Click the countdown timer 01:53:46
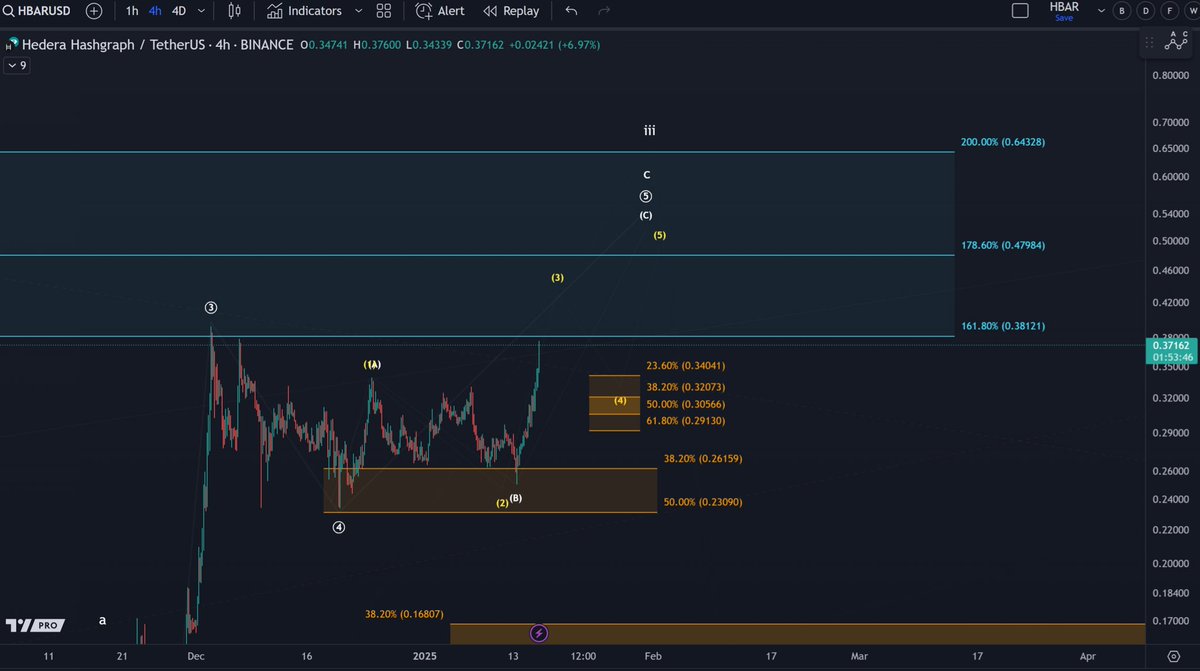The image size is (1200, 671). coord(1170,357)
